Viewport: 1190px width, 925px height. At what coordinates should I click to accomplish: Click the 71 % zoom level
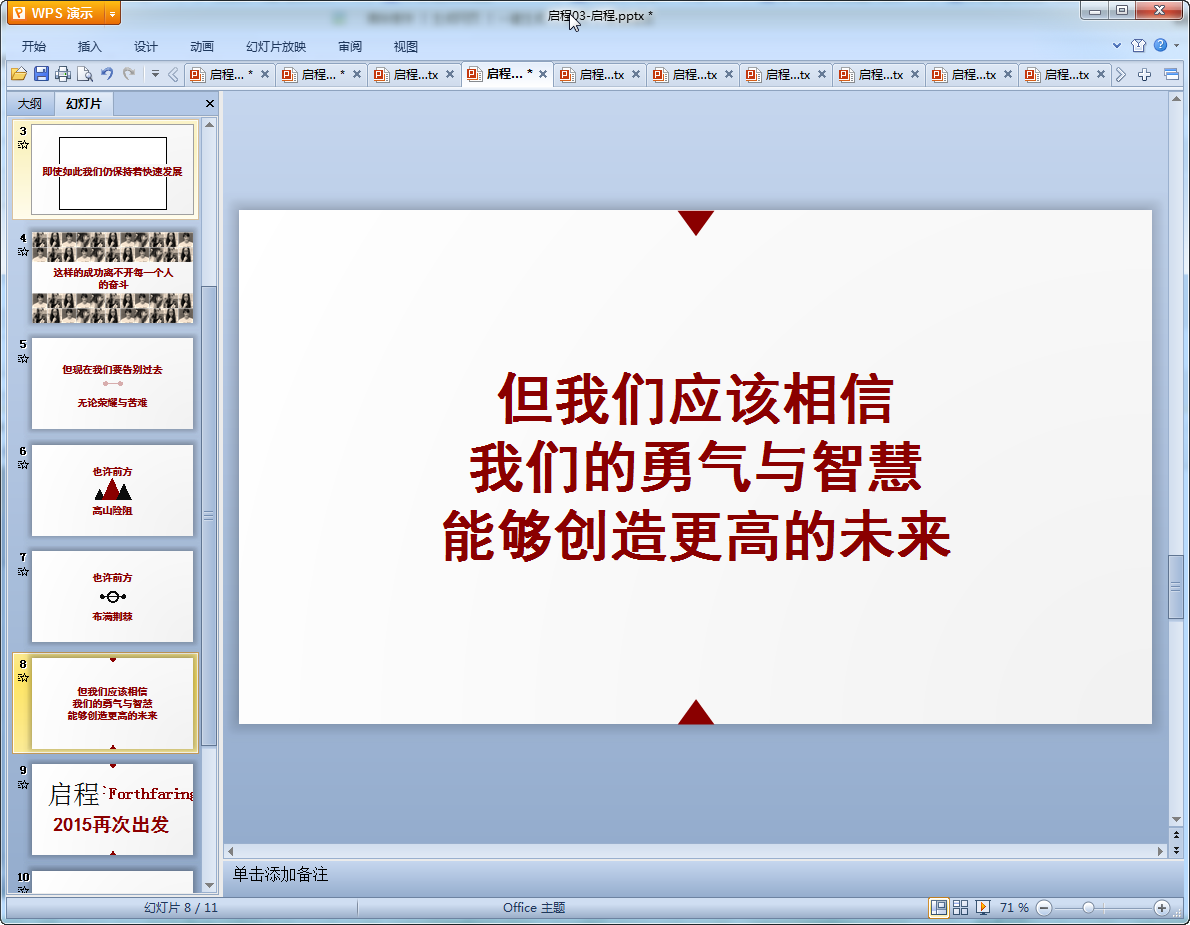tap(1014, 908)
